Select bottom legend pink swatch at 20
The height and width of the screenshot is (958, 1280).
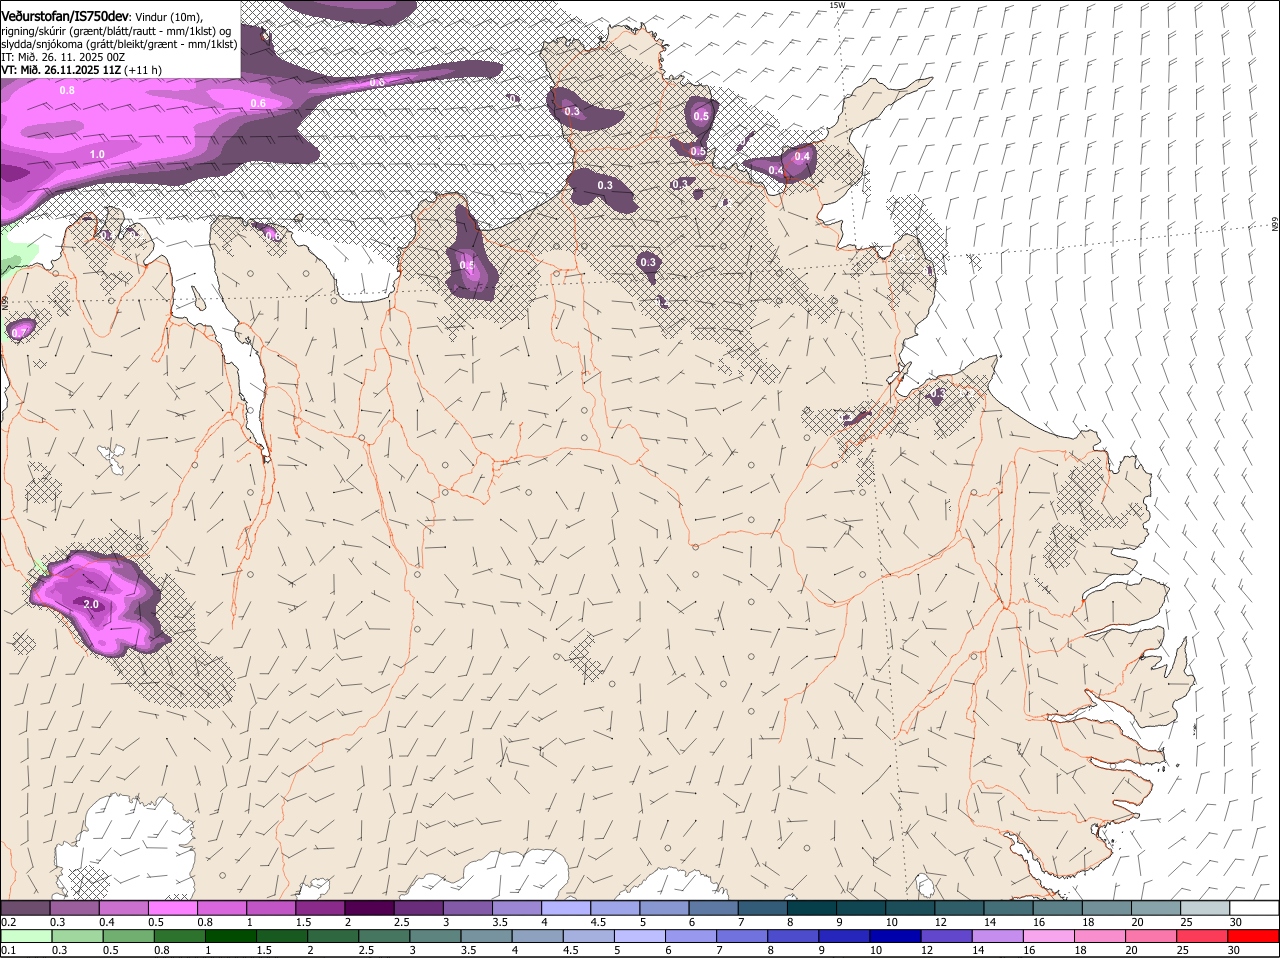point(1152,936)
